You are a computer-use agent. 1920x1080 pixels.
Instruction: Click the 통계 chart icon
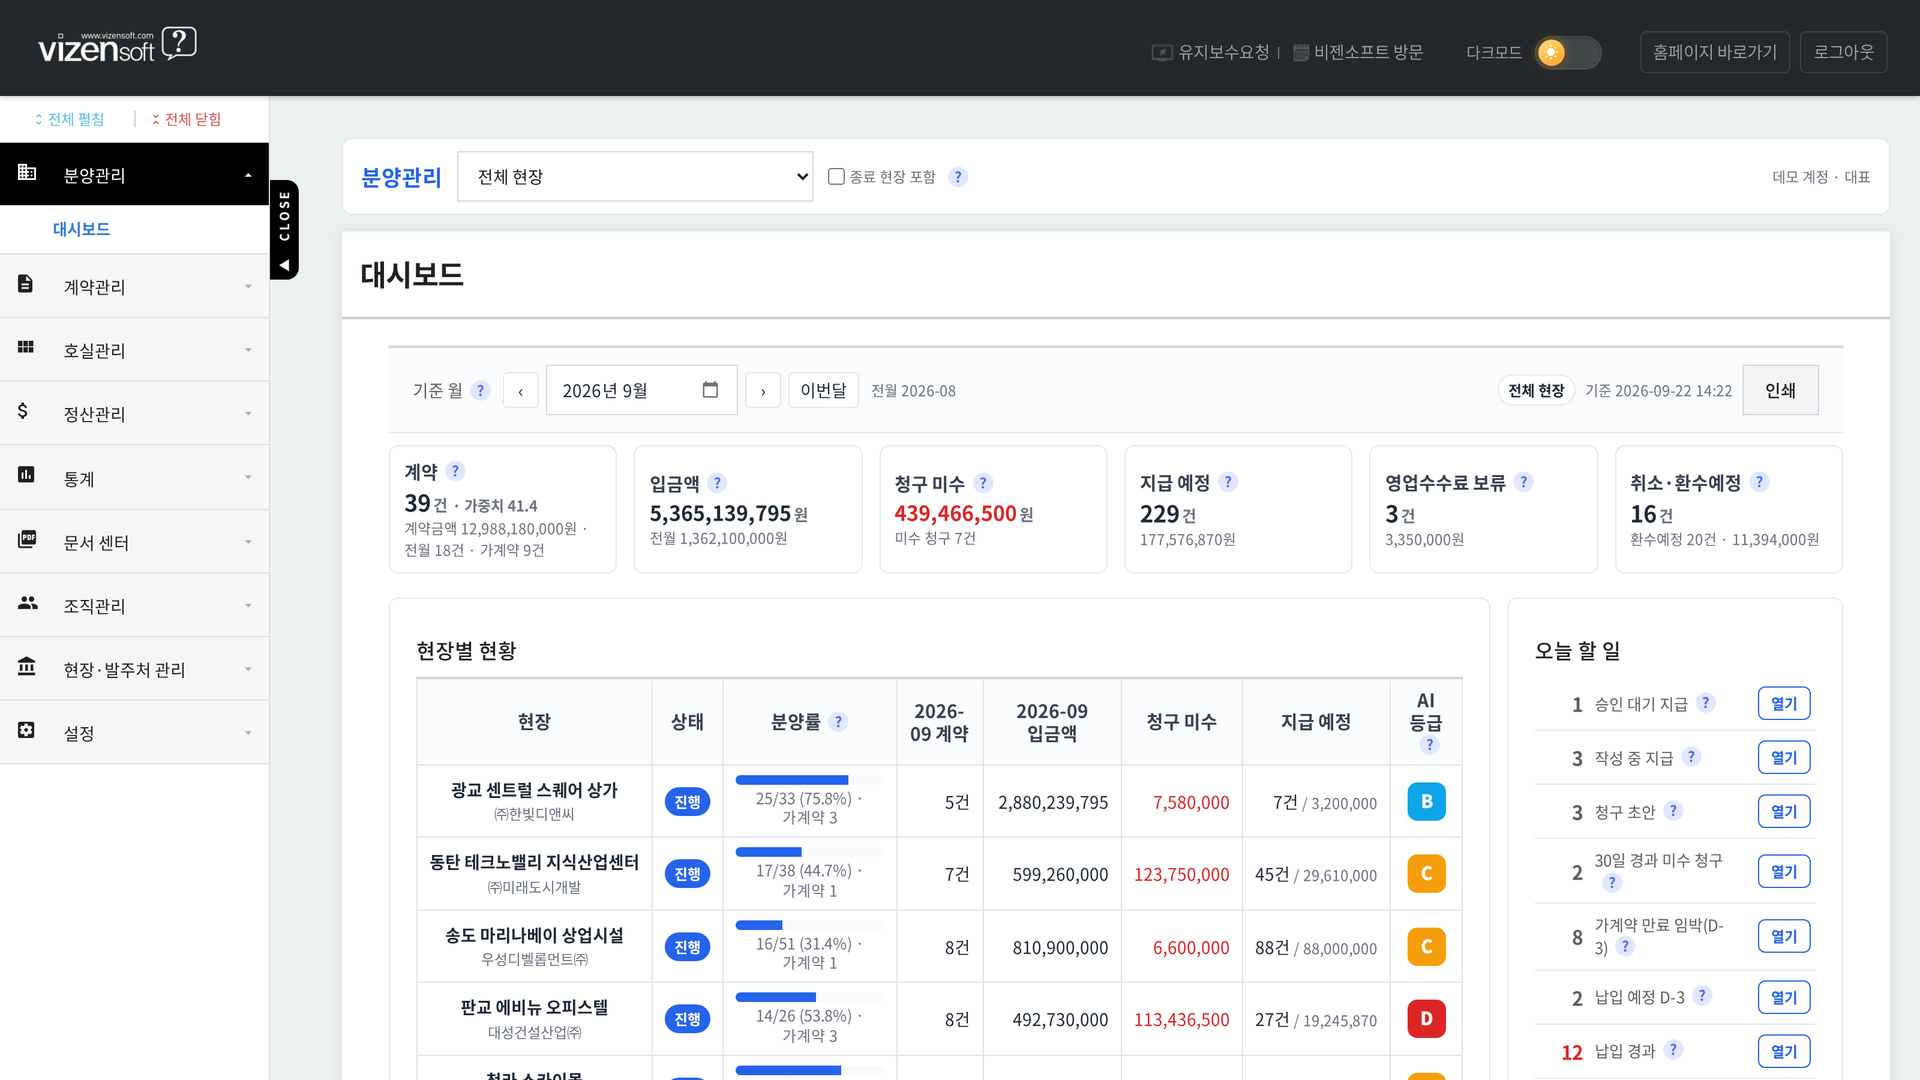(26, 474)
